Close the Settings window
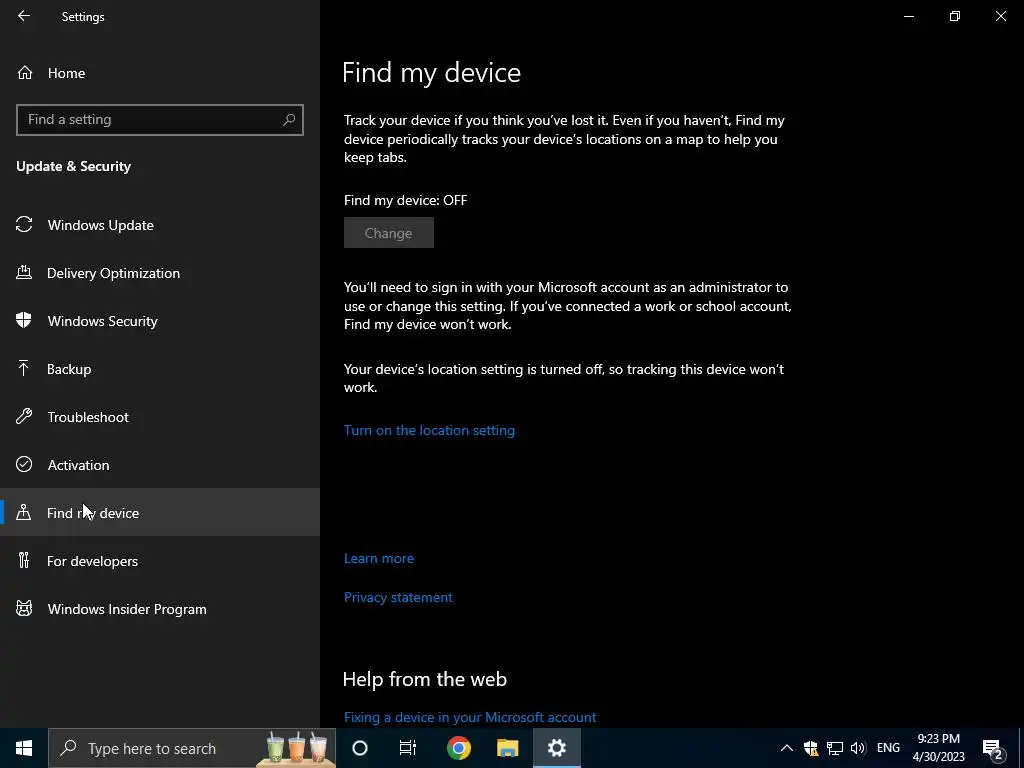The width and height of the screenshot is (1024, 768). tap(1000, 16)
